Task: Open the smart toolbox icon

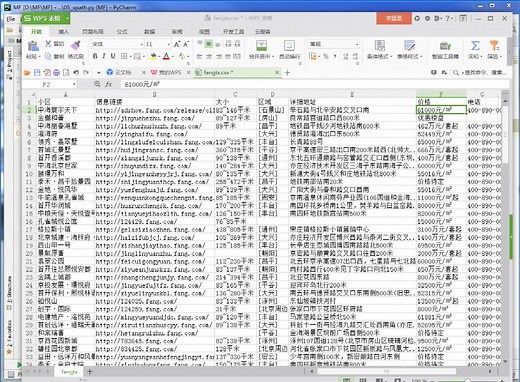Action: [445, 46]
